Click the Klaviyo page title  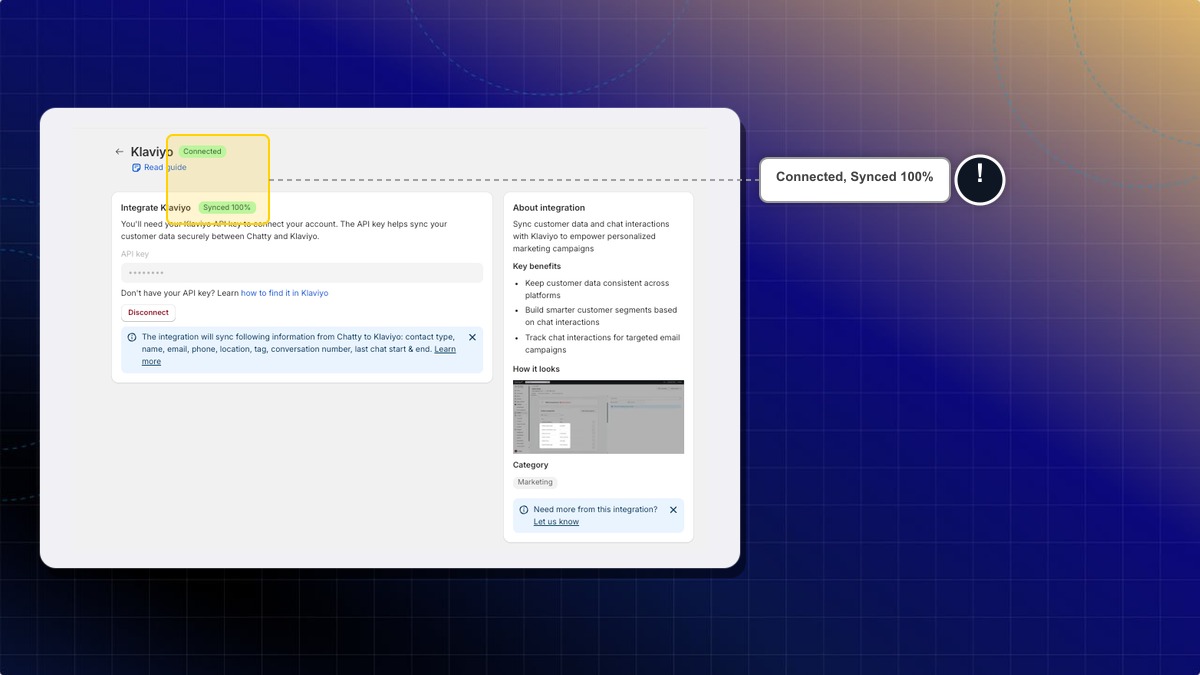(152, 152)
